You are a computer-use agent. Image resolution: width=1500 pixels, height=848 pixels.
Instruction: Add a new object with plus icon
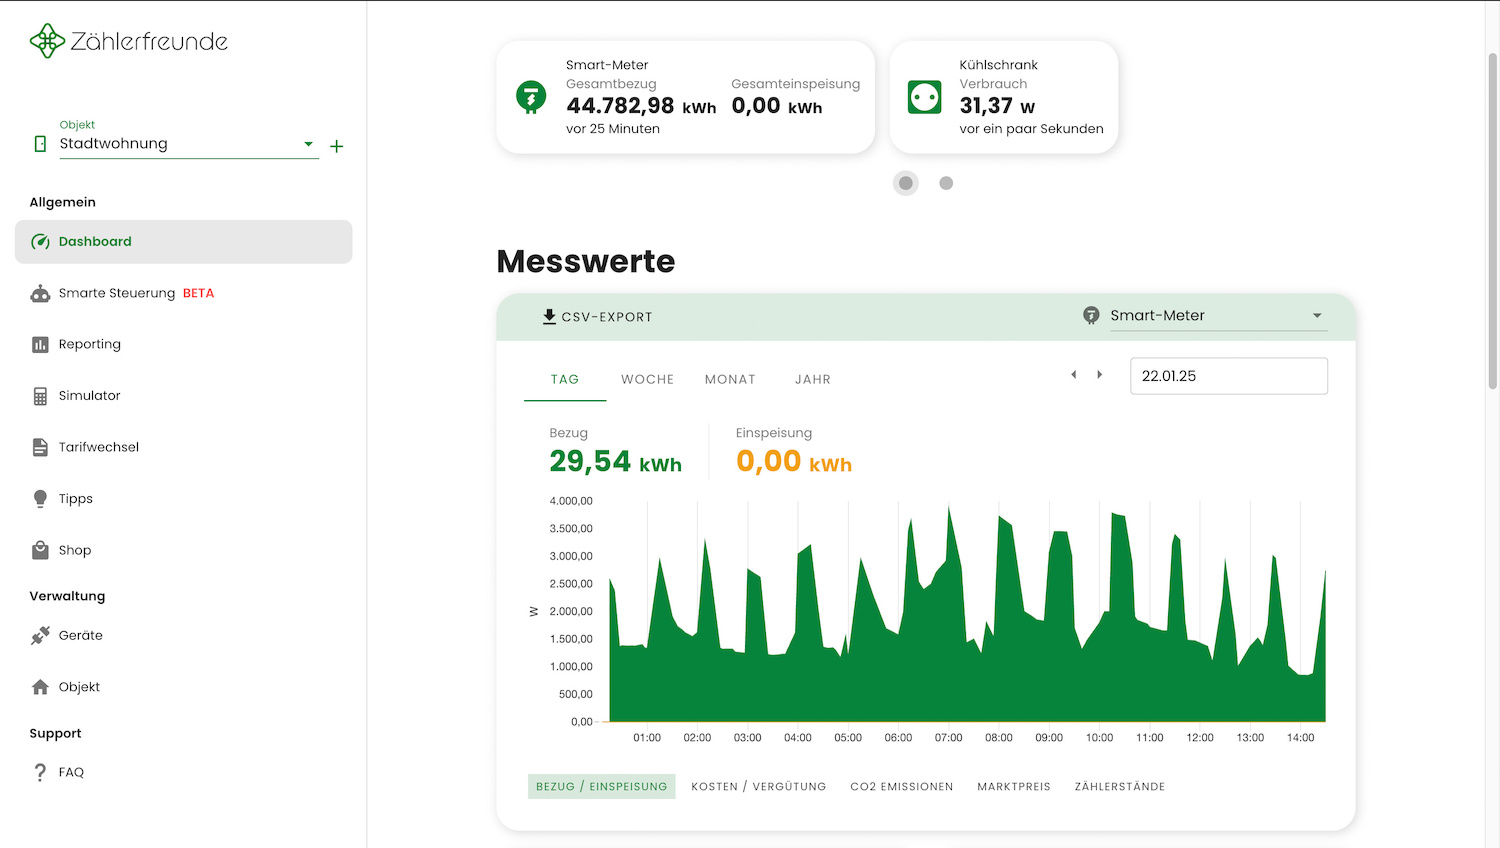(337, 146)
